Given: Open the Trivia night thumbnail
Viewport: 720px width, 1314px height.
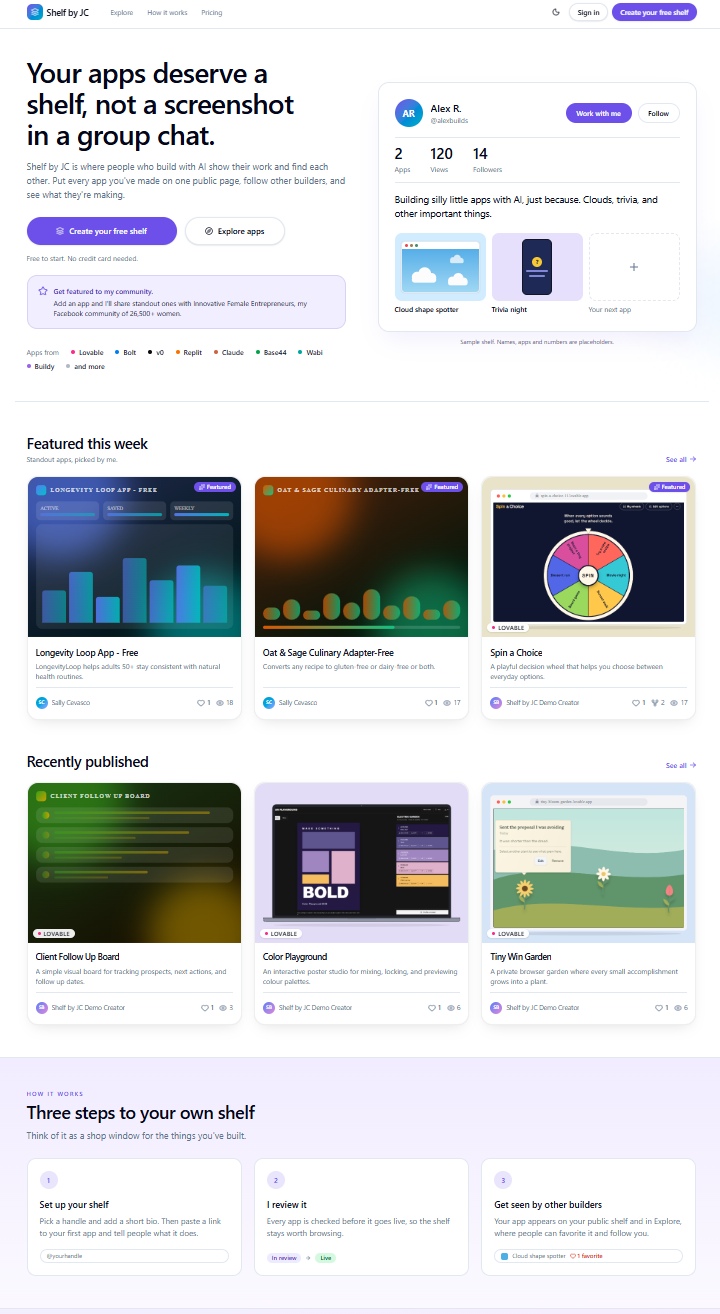Looking at the screenshot, I should point(537,267).
